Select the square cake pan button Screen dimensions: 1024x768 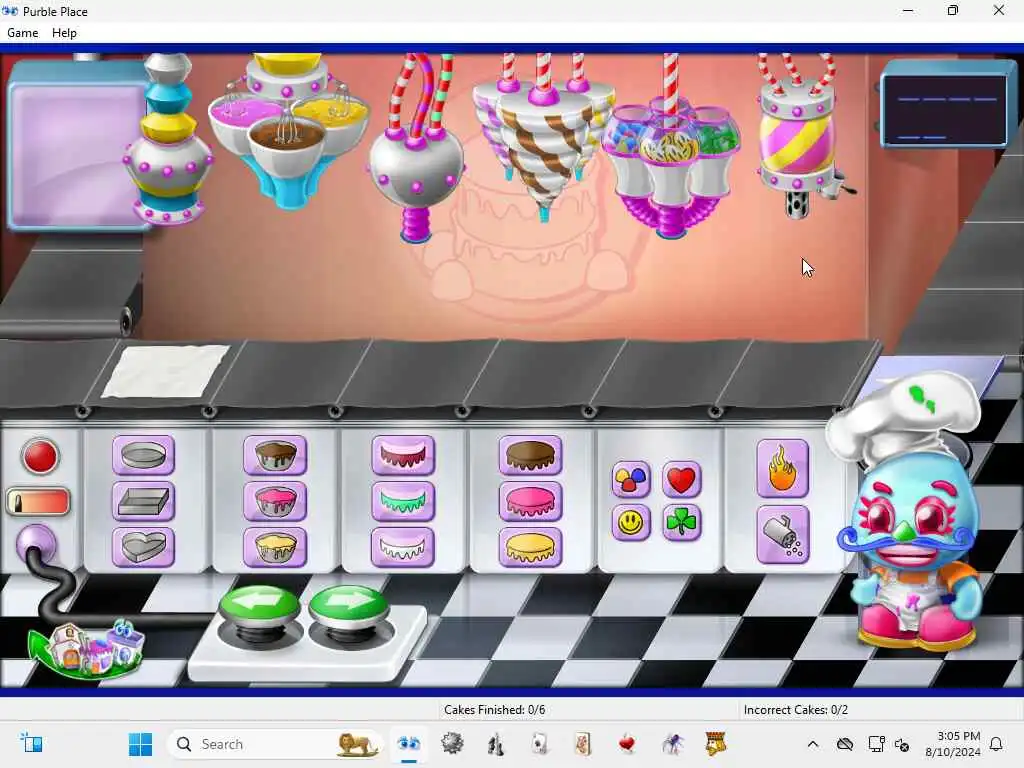pyautogui.click(x=144, y=502)
